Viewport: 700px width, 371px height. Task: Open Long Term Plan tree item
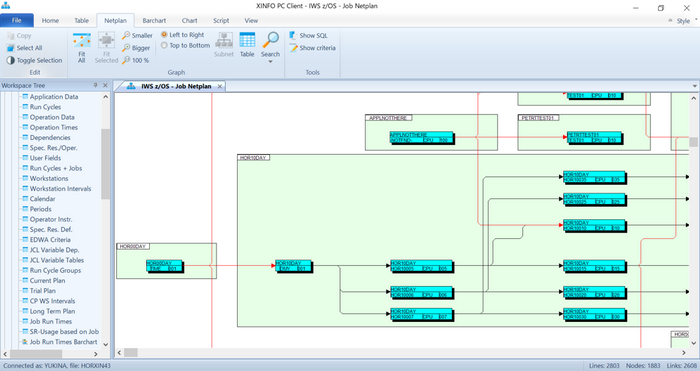click(52, 311)
